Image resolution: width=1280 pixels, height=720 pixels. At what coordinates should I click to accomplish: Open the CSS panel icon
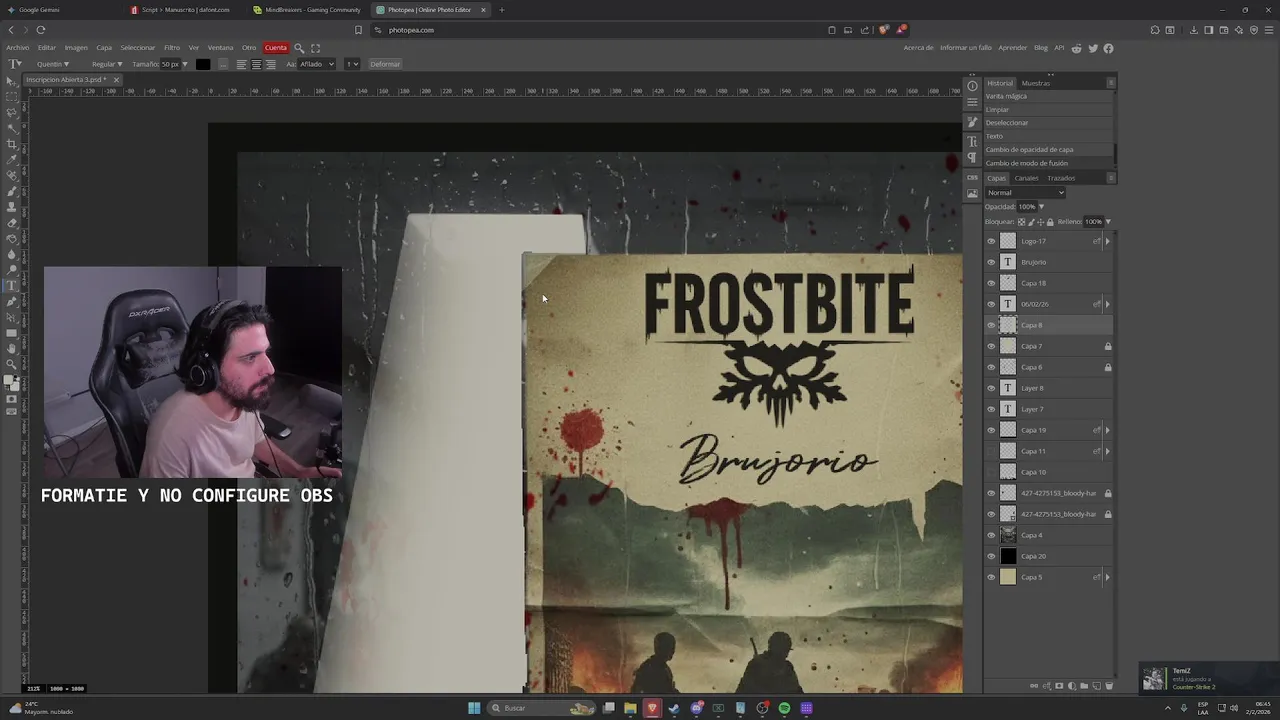click(972, 178)
